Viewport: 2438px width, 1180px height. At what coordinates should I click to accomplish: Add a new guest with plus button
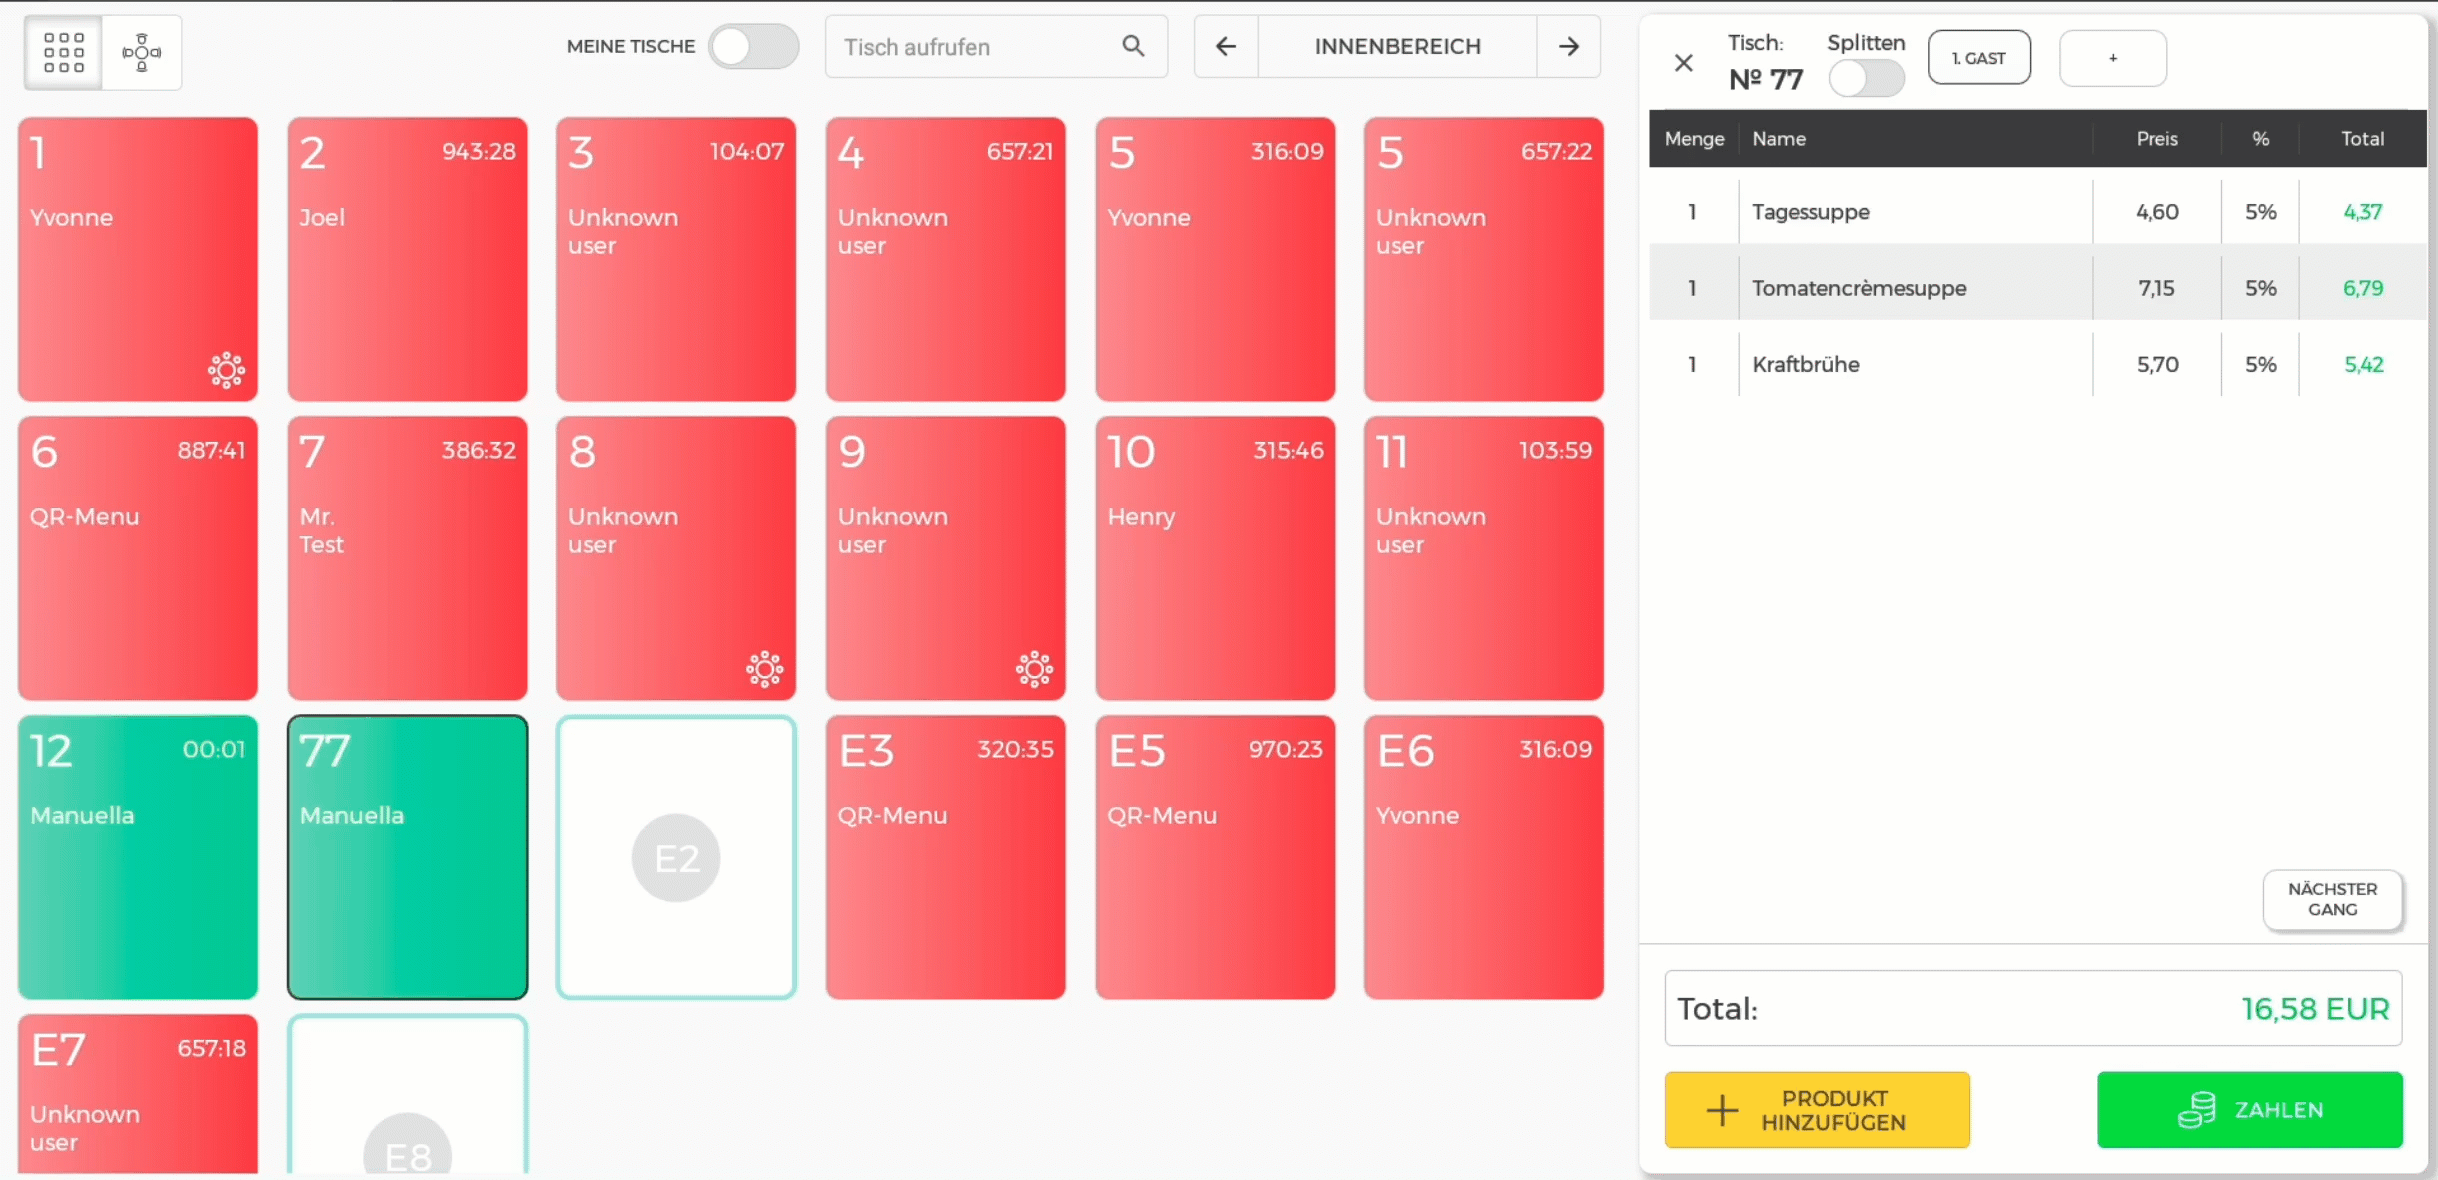2112,58
